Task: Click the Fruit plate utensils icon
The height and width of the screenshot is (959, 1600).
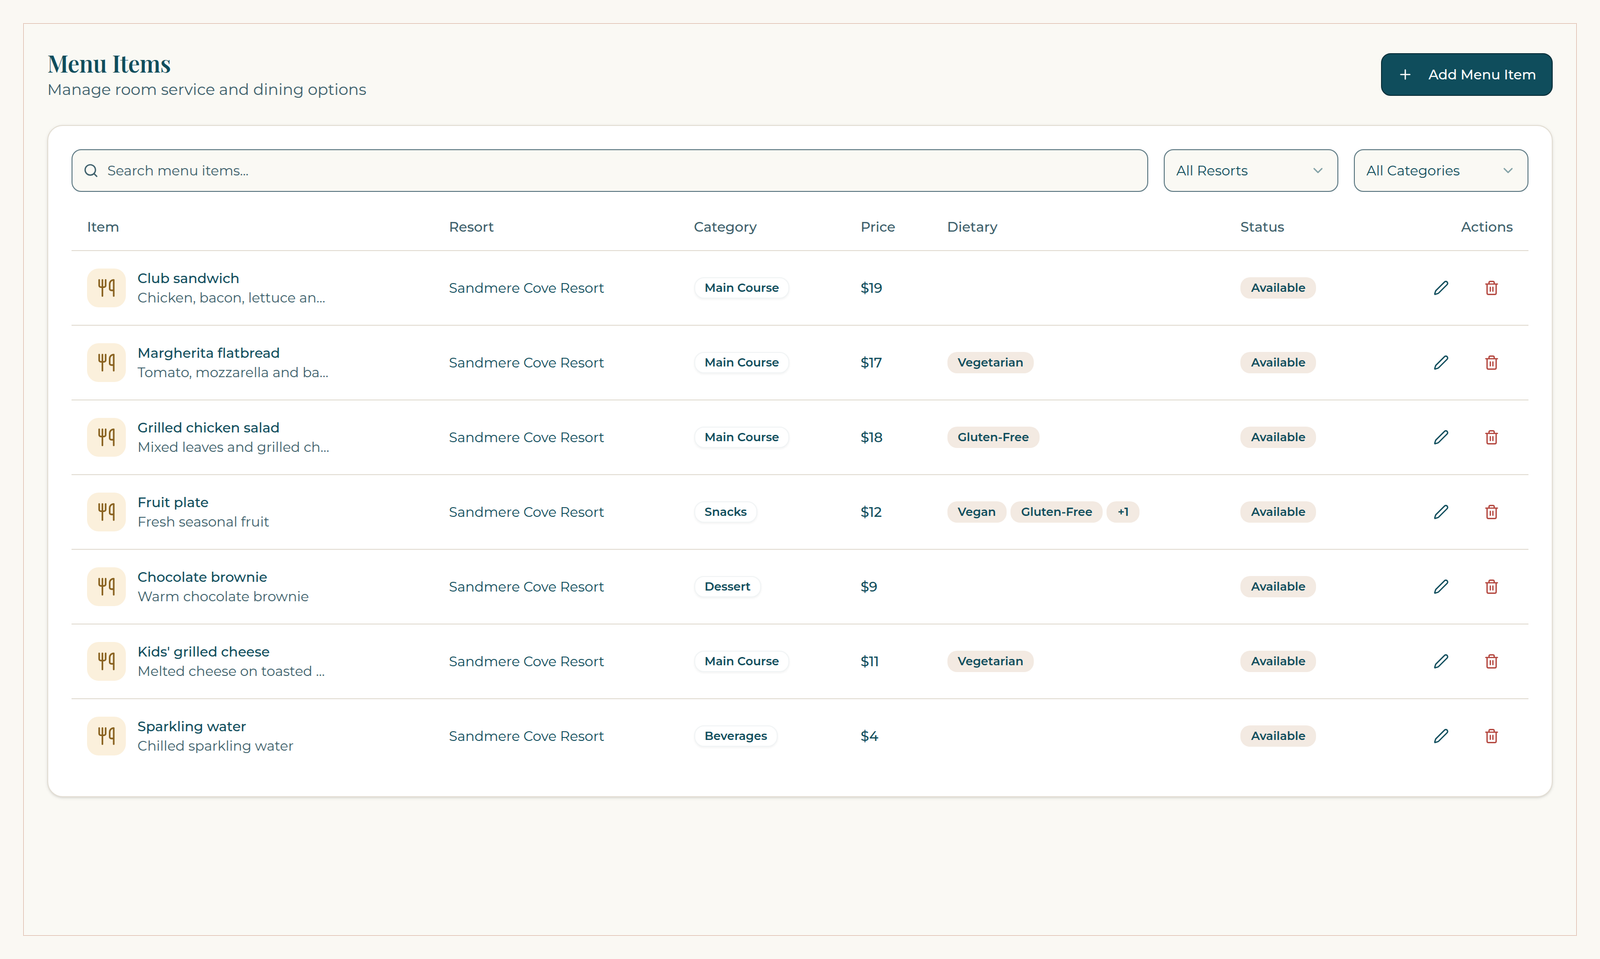Action: click(106, 512)
